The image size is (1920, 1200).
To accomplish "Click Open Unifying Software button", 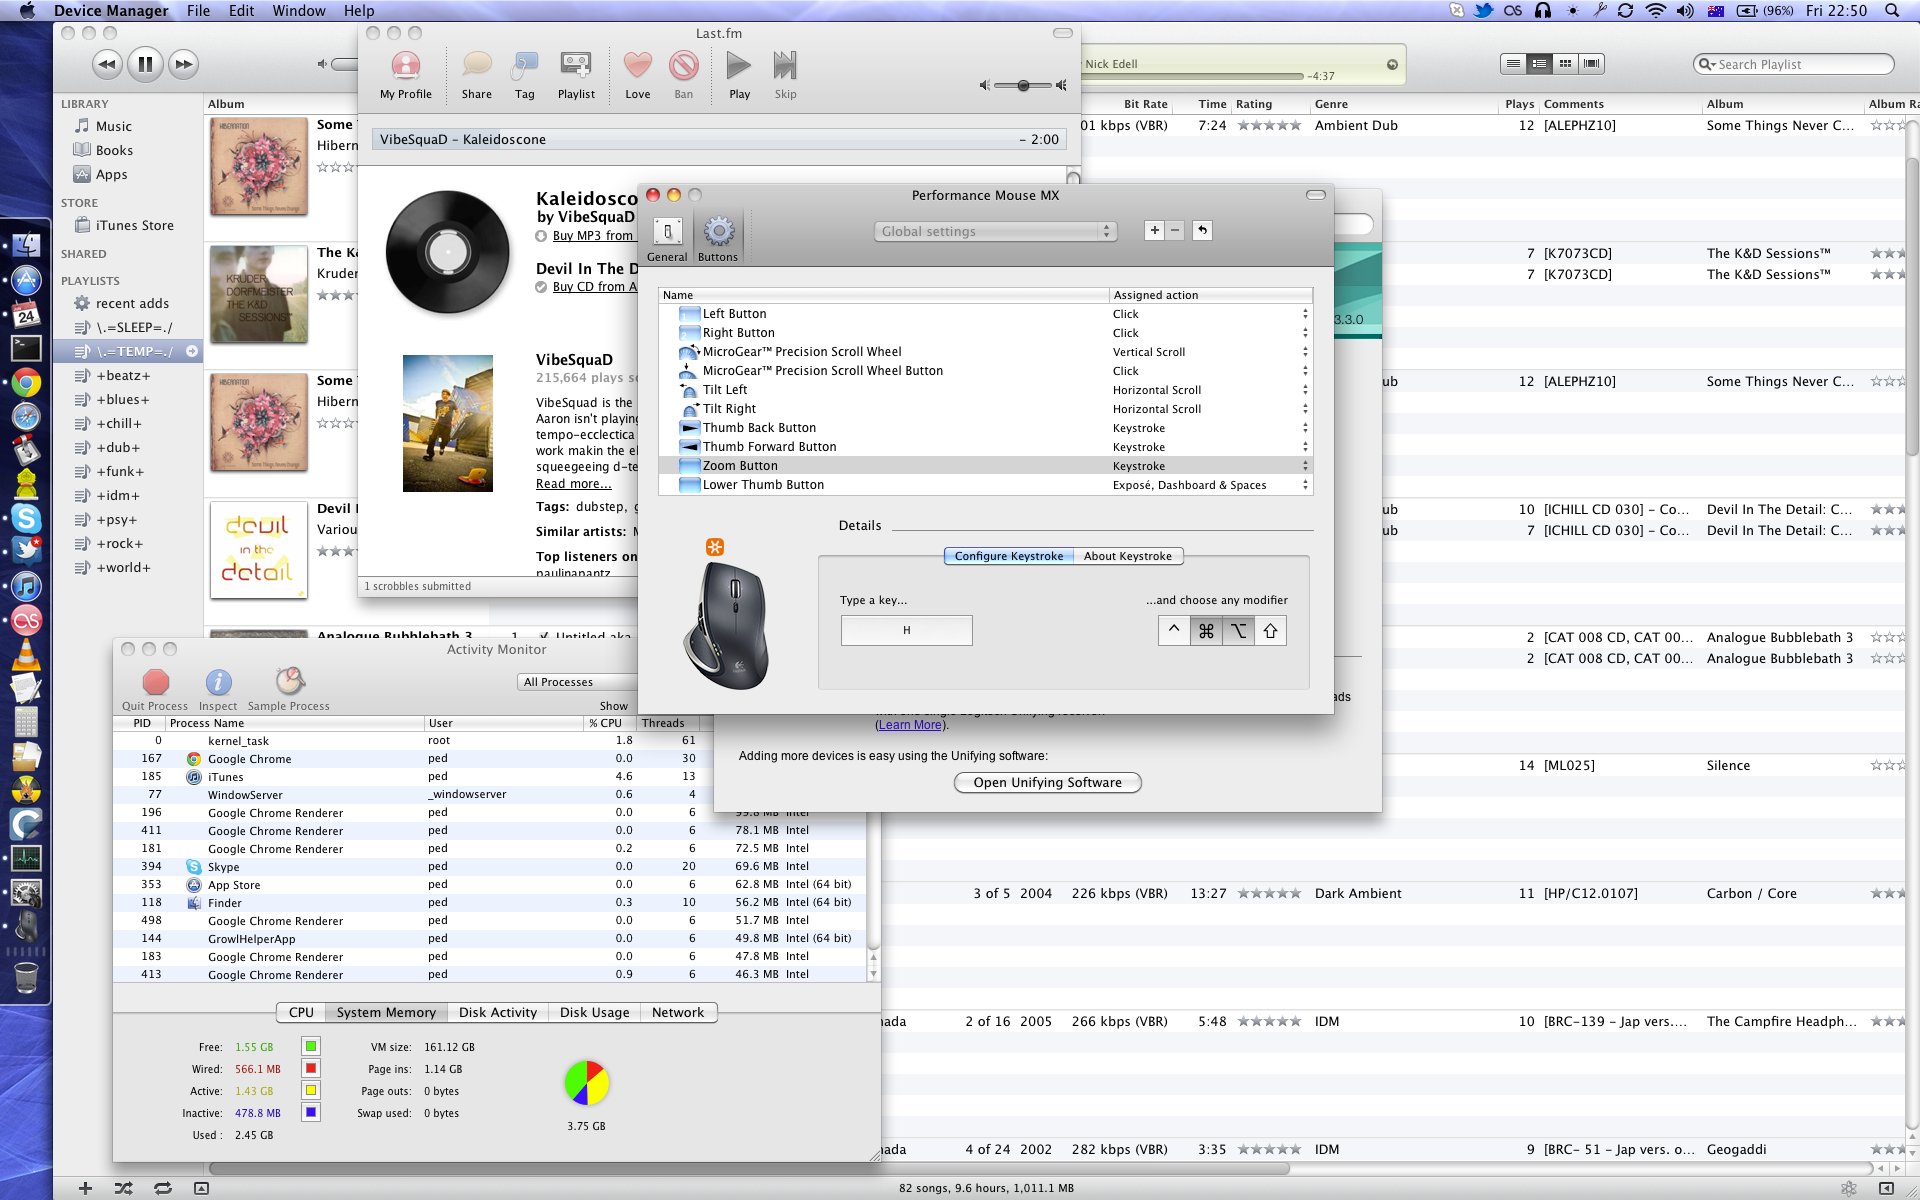I will coord(1047,782).
